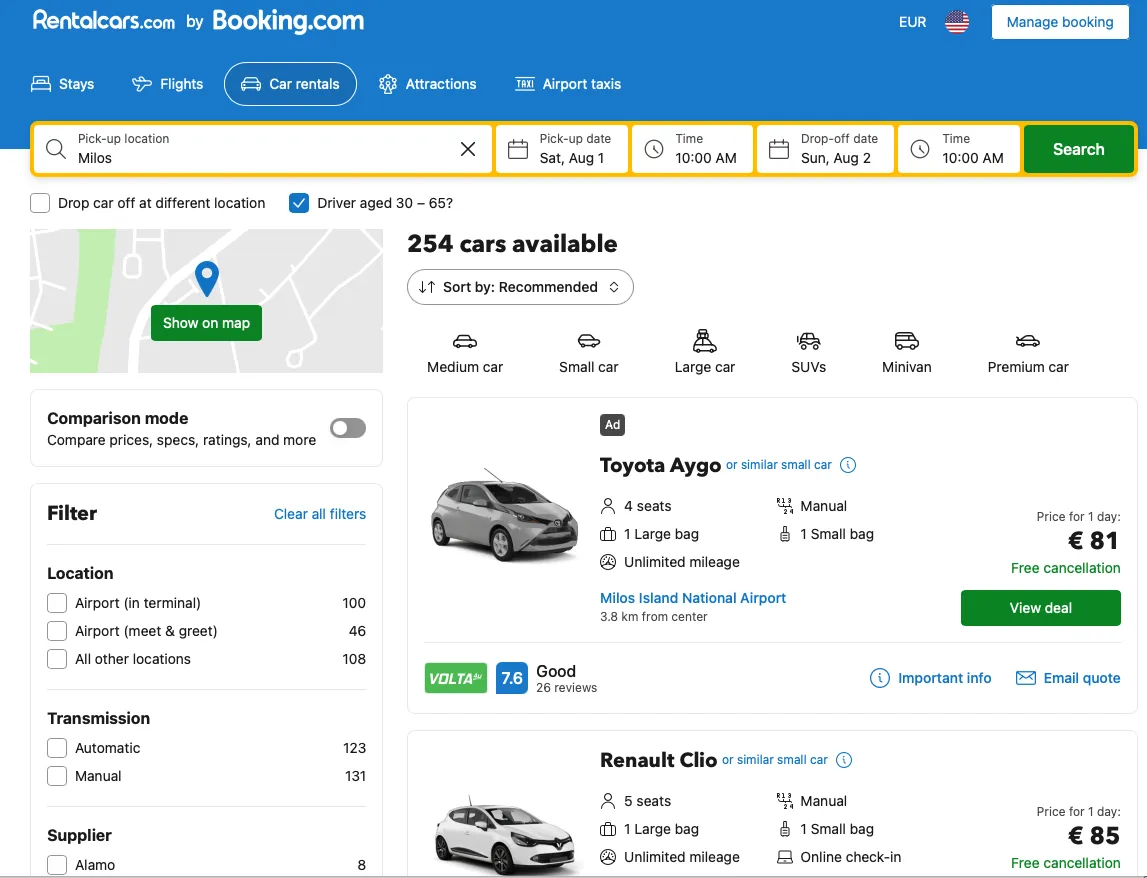Image resolution: width=1147 pixels, height=878 pixels.
Task: Open Flights tab
Action: tap(168, 84)
